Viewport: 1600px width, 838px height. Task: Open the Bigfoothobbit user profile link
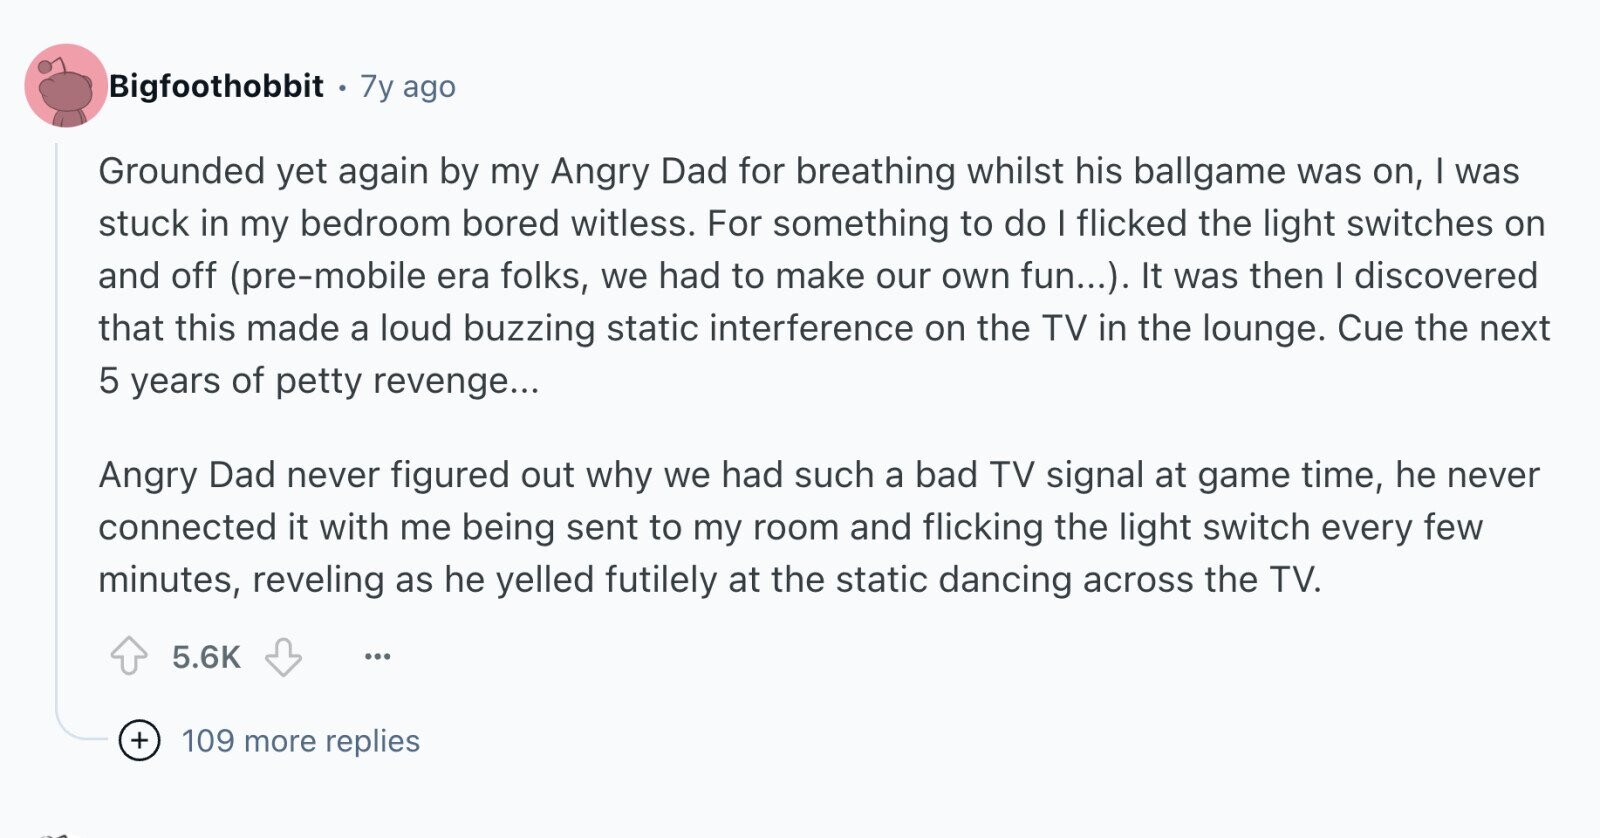[216, 86]
